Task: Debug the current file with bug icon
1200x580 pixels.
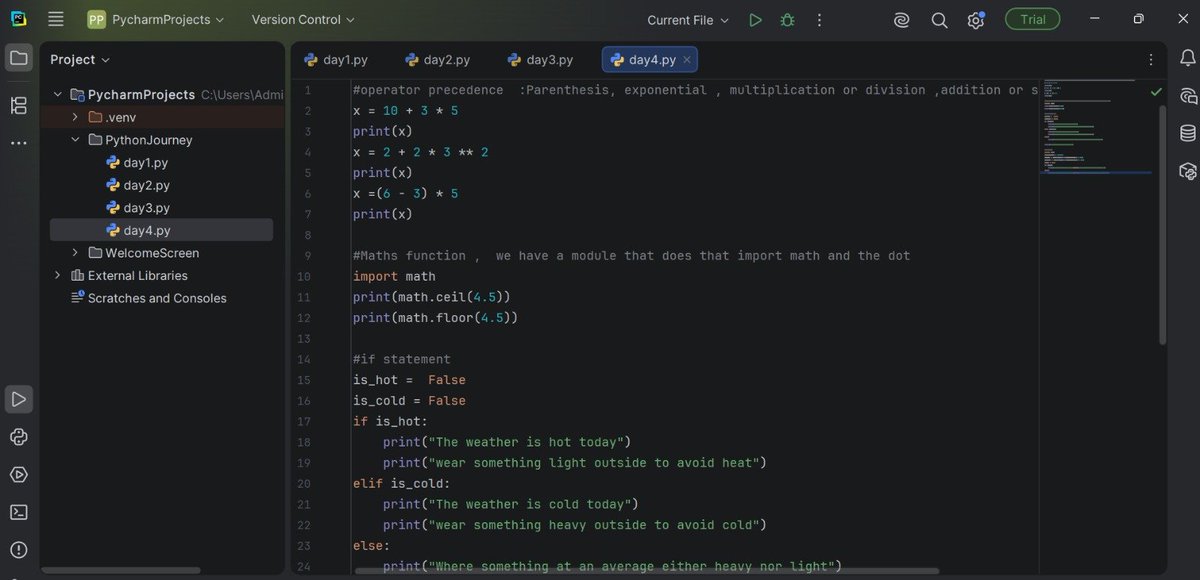Action: click(787, 20)
